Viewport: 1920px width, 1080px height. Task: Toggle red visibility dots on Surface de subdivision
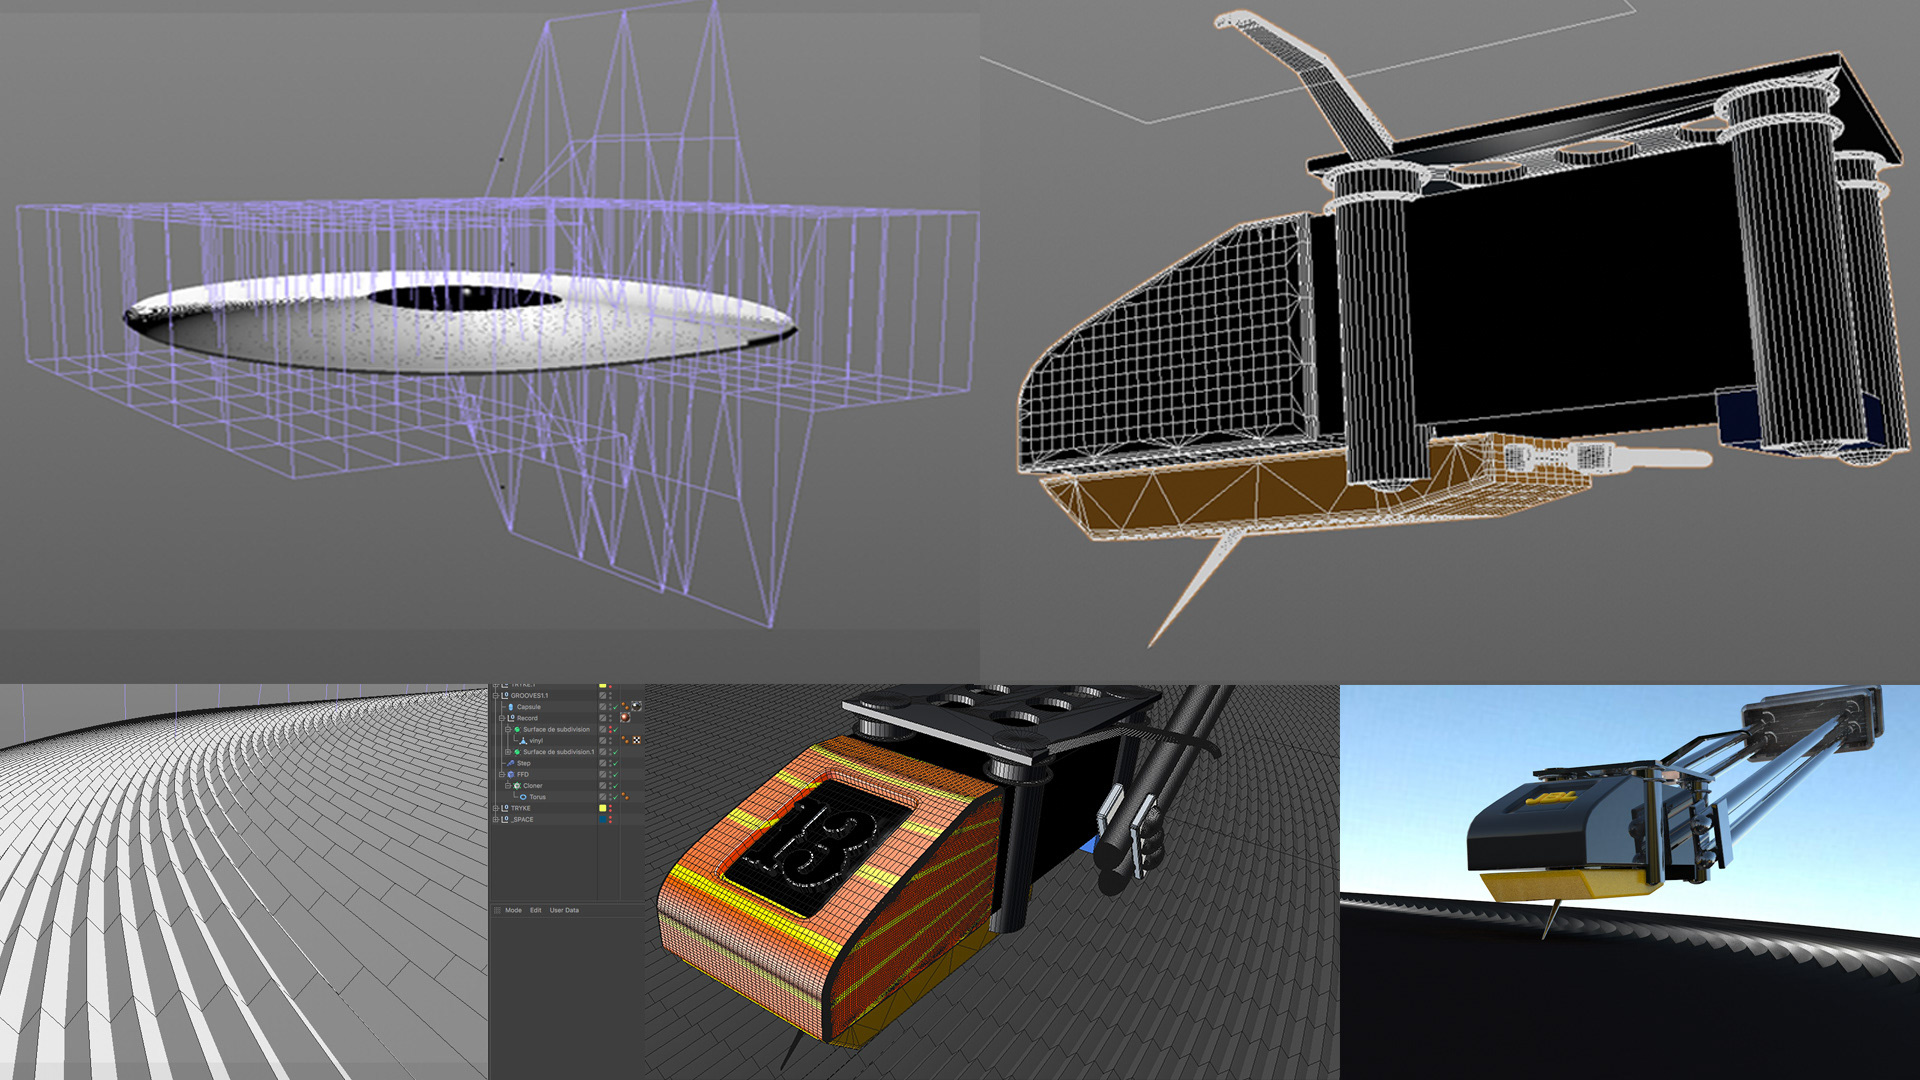click(x=610, y=729)
